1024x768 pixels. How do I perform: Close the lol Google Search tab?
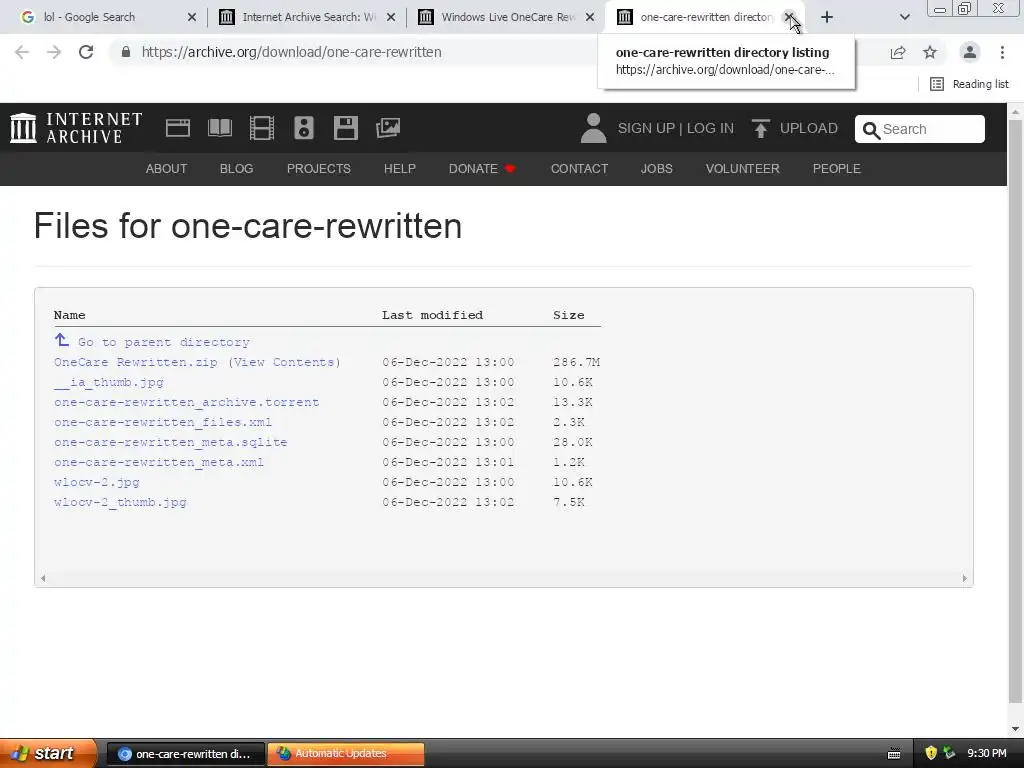pos(191,17)
